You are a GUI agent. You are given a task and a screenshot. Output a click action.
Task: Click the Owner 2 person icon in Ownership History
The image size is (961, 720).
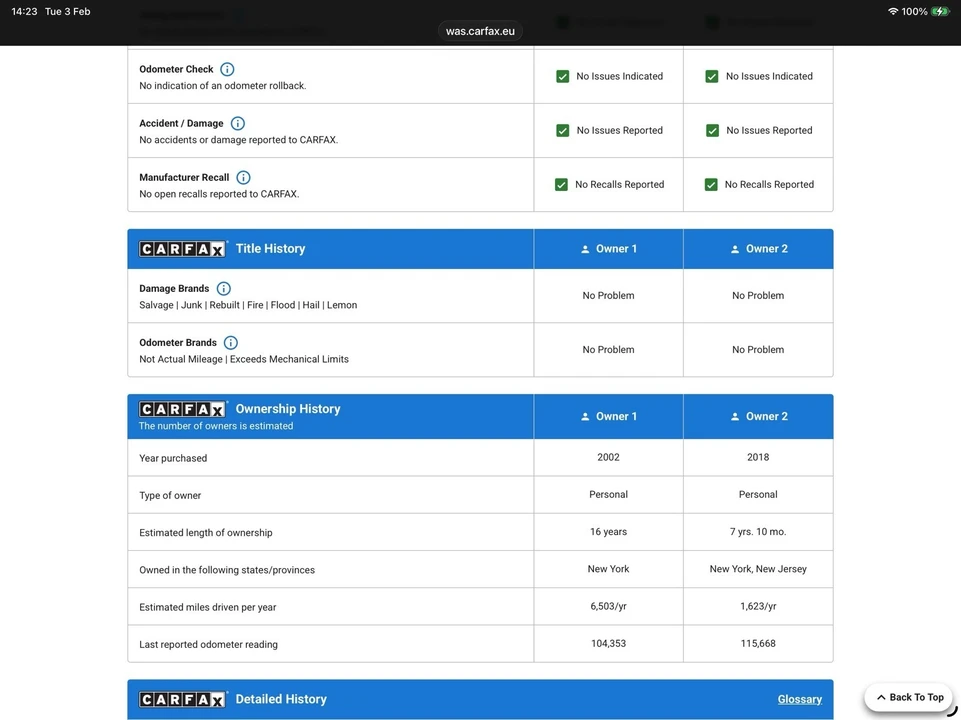[735, 417]
